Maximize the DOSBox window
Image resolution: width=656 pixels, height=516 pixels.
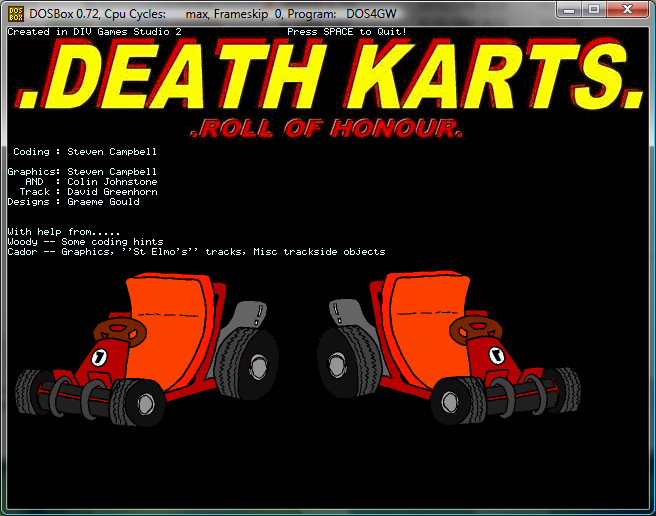(x=594, y=10)
